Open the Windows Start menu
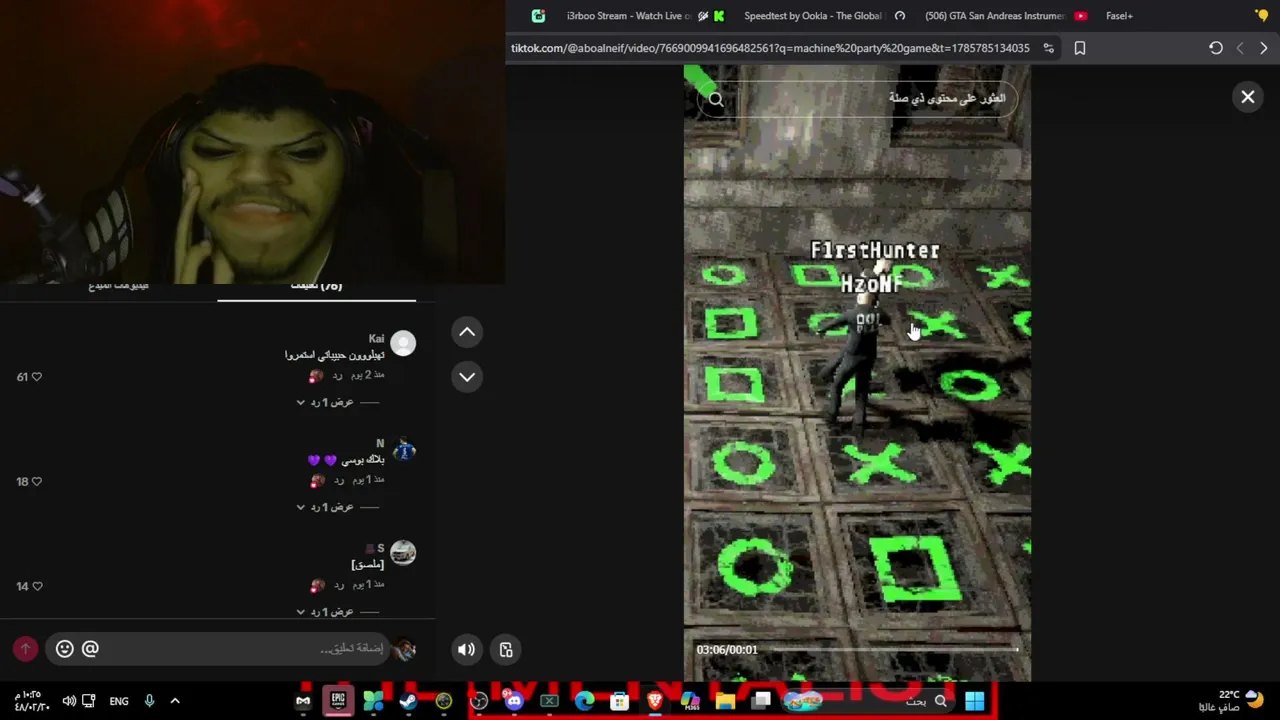The height and width of the screenshot is (720, 1280). click(975, 701)
